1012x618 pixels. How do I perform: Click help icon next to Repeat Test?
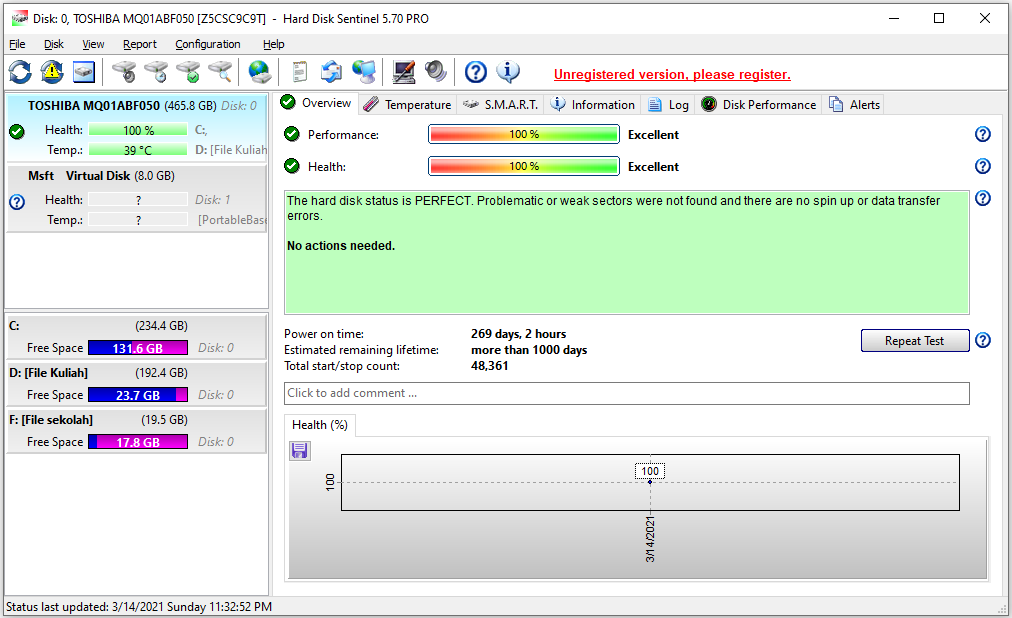[982, 340]
